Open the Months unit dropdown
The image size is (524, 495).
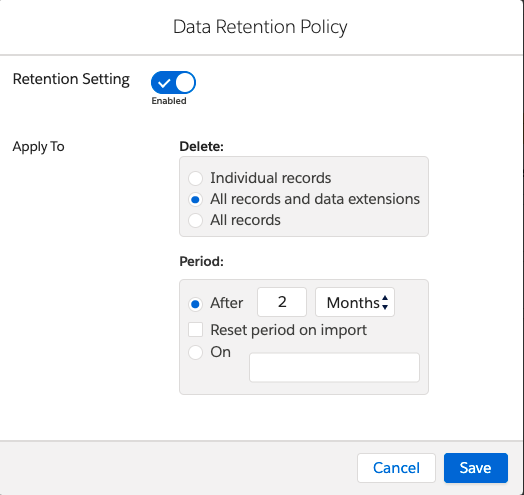[355, 302]
